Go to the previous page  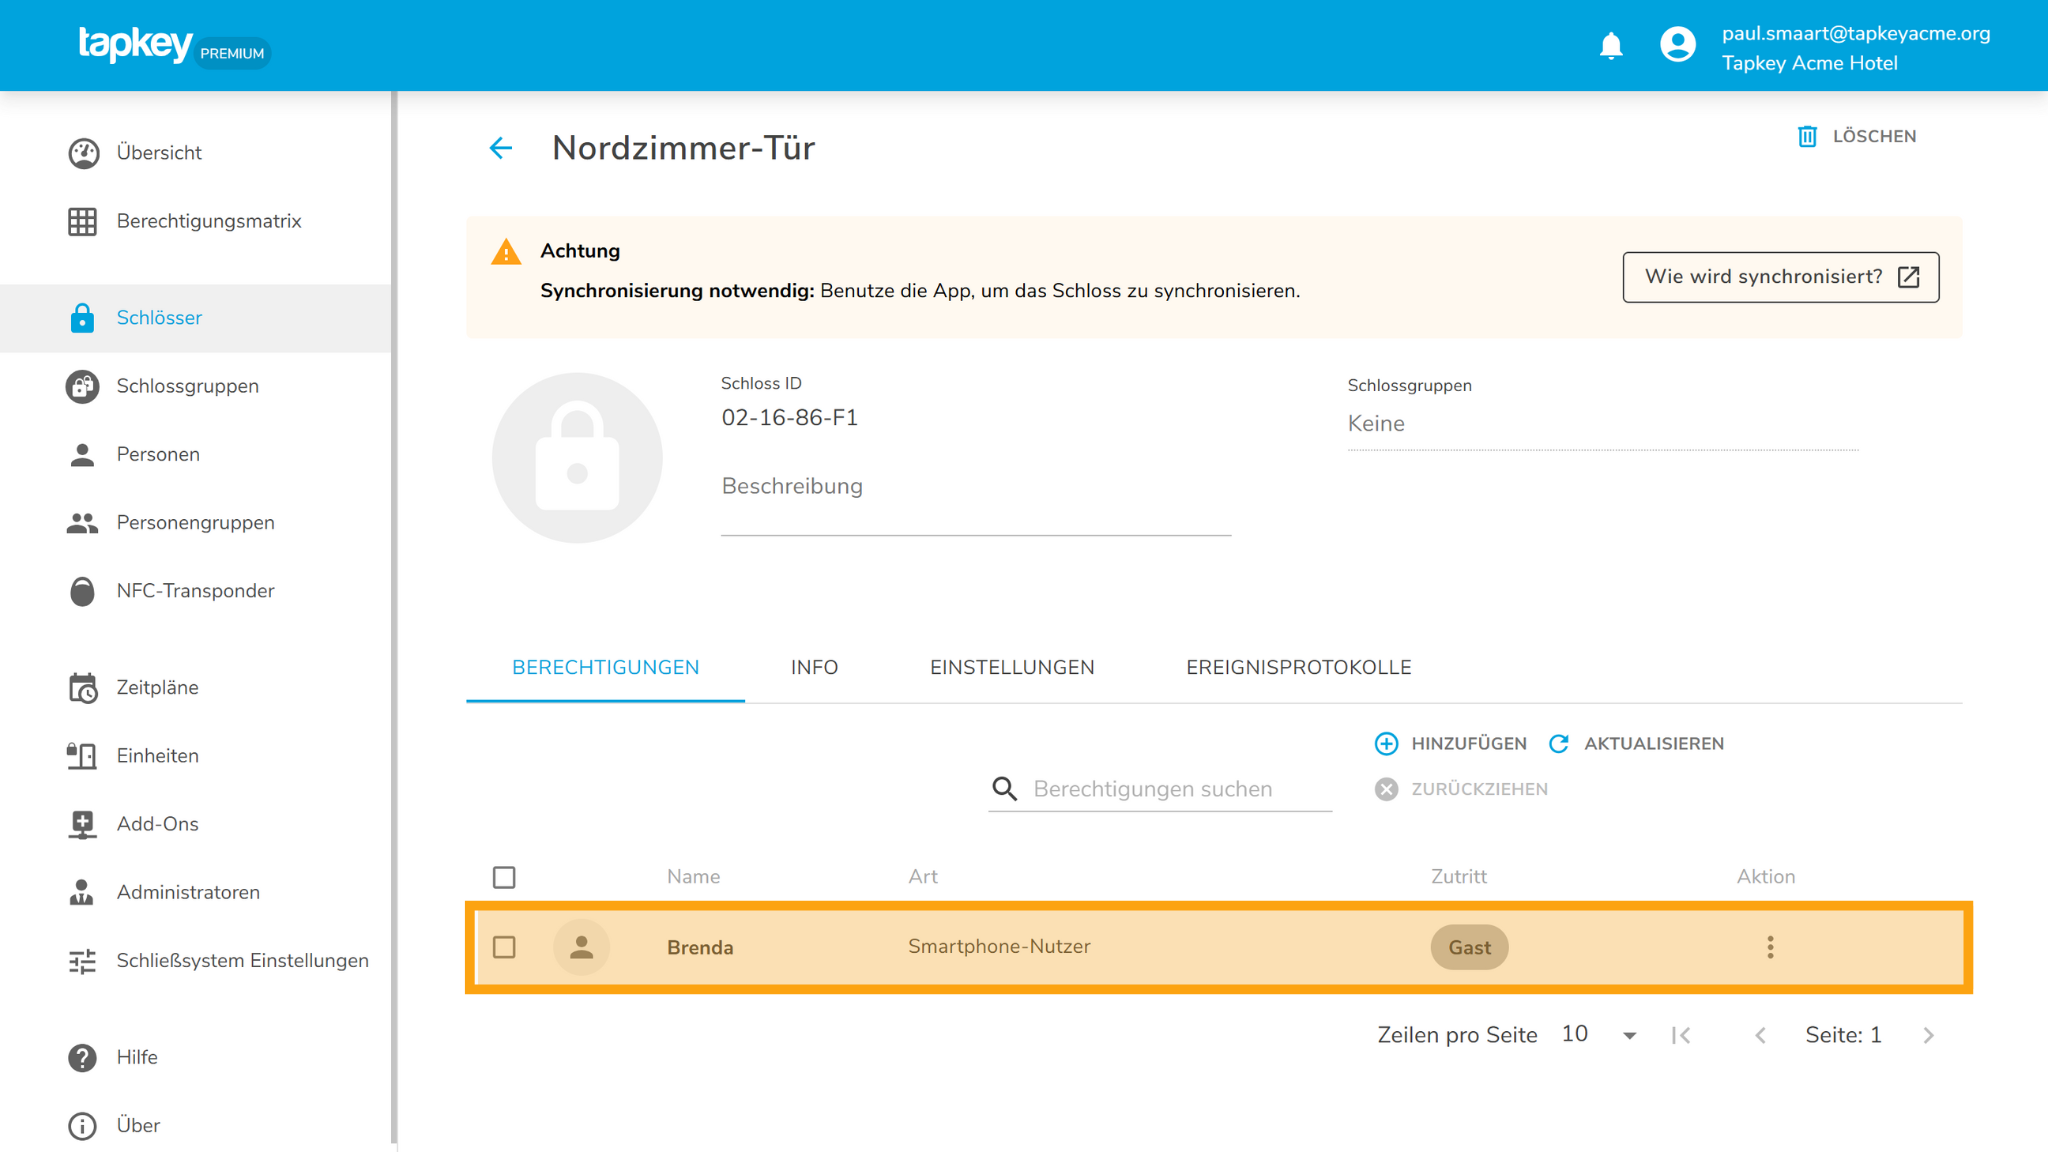pyautogui.click(x=1760, y=1036)
